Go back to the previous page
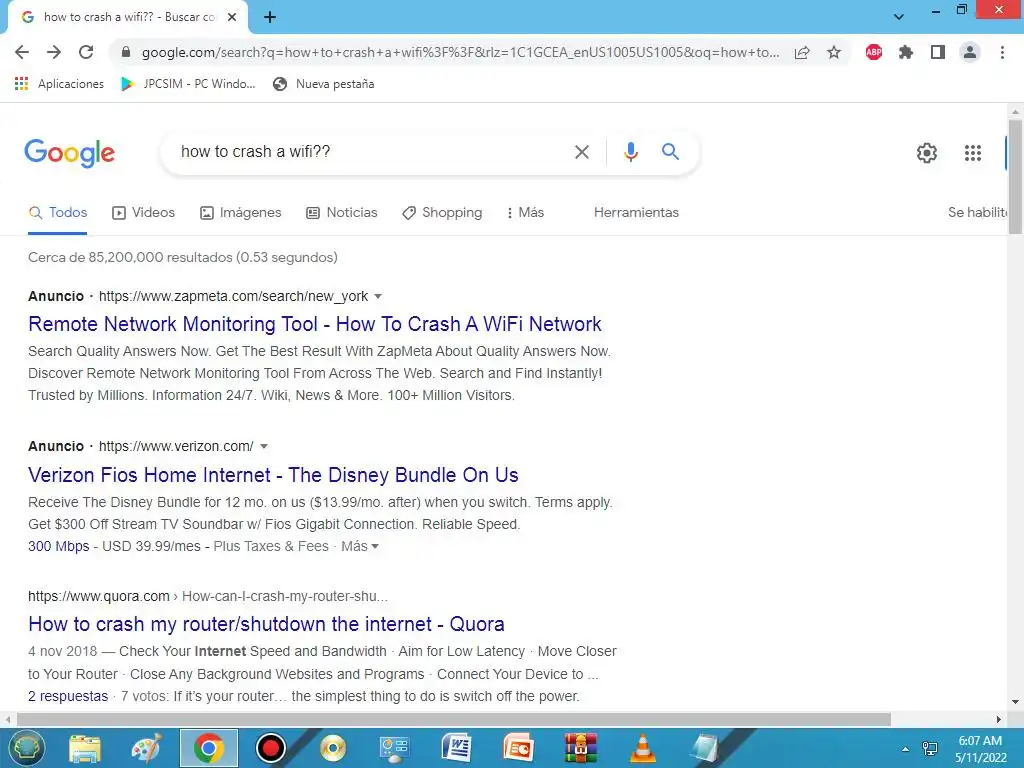Screen dimensions: 1024x768 click(x=22, y=52)
